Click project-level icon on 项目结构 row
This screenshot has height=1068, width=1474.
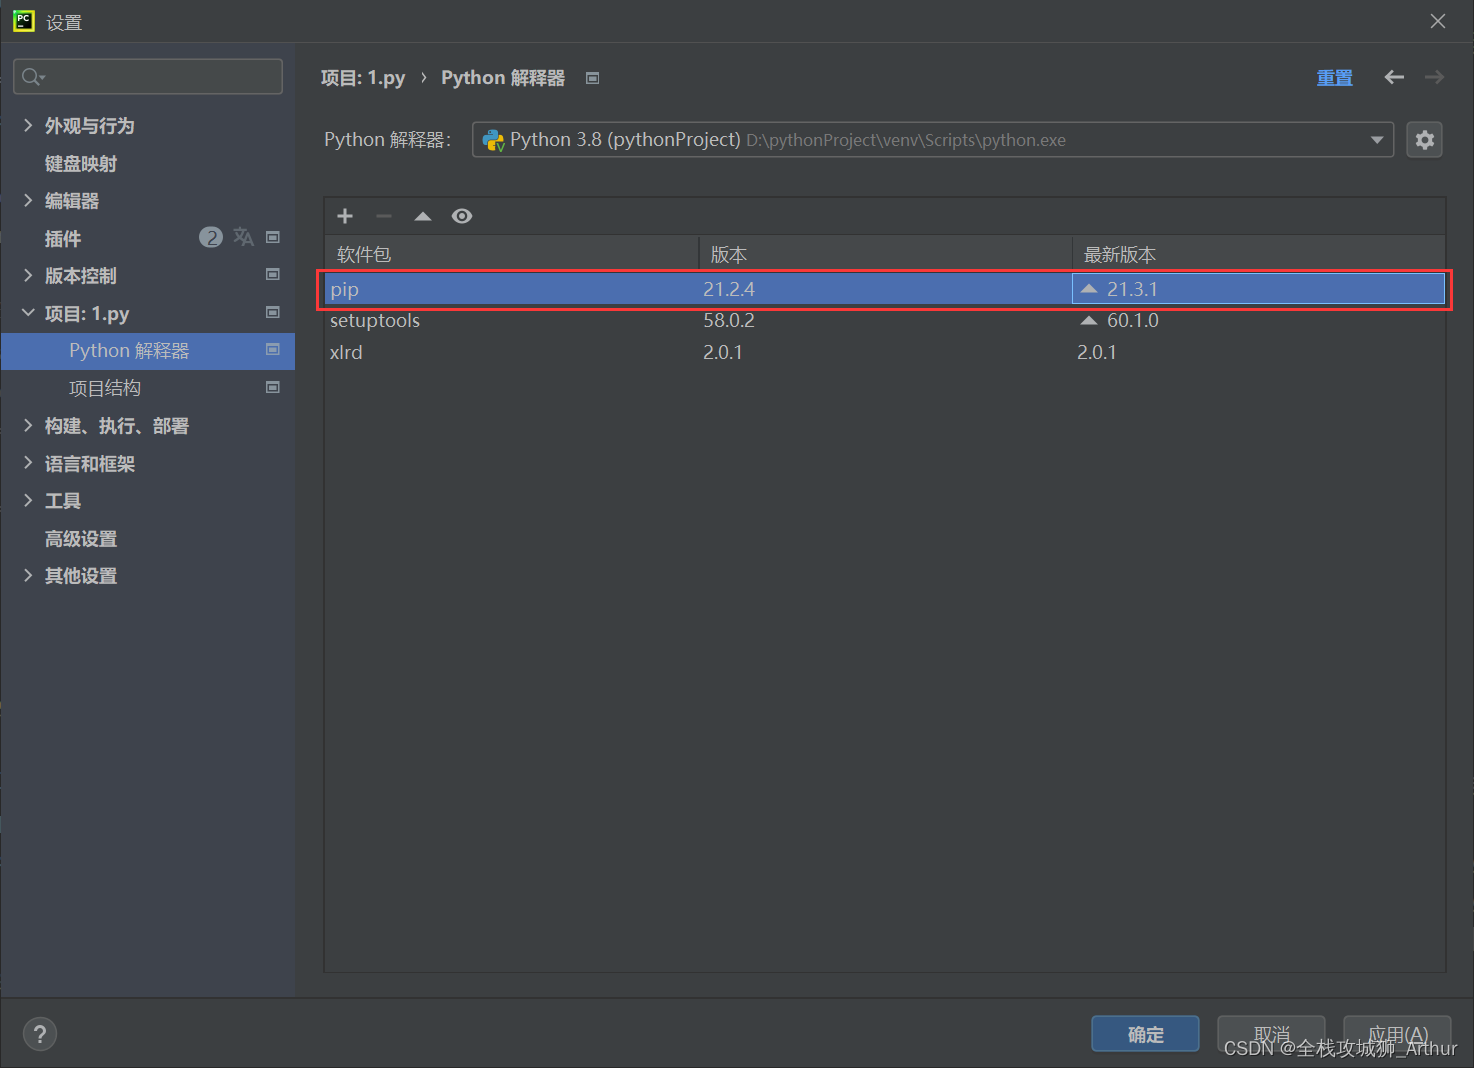273,387
